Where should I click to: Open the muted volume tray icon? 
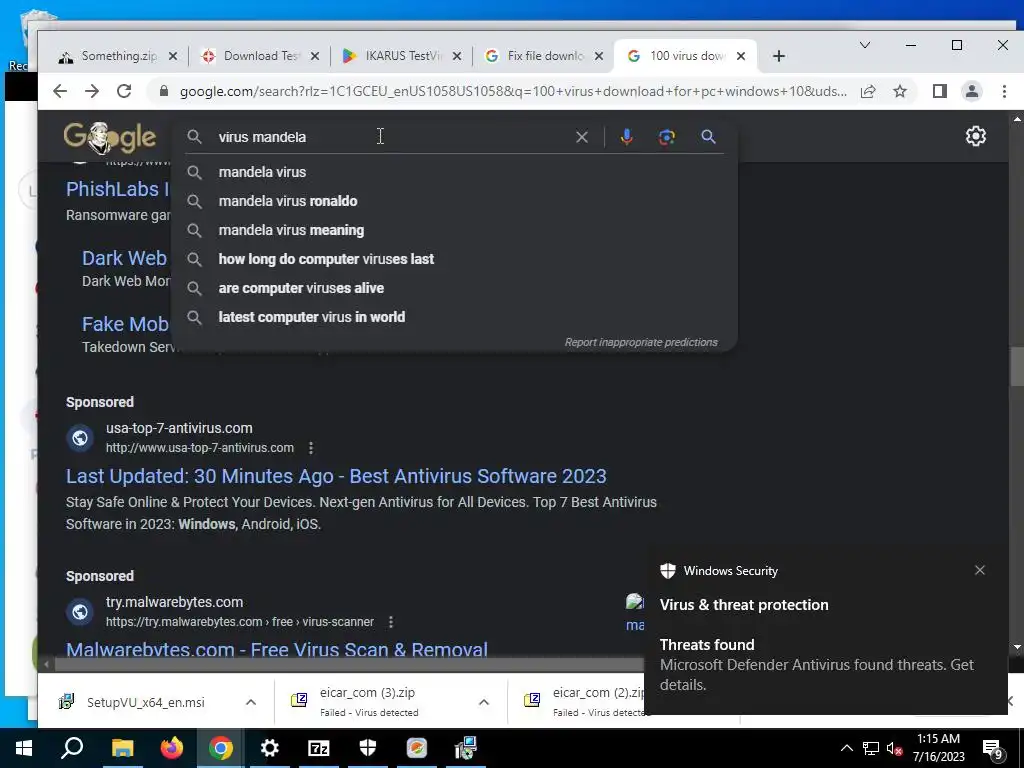895,748
